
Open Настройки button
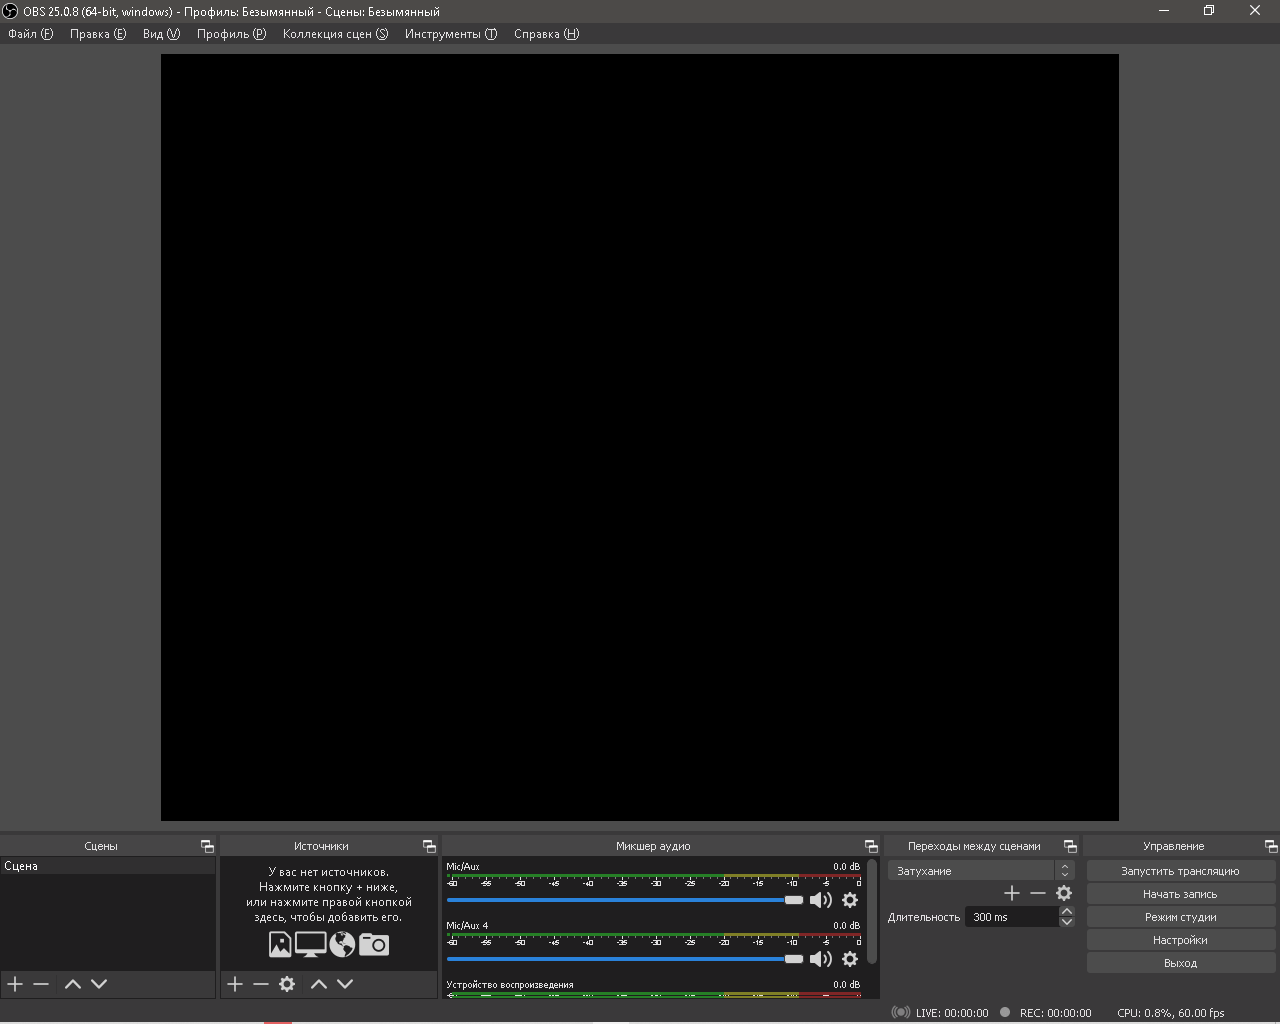[x=1180, y=940]
